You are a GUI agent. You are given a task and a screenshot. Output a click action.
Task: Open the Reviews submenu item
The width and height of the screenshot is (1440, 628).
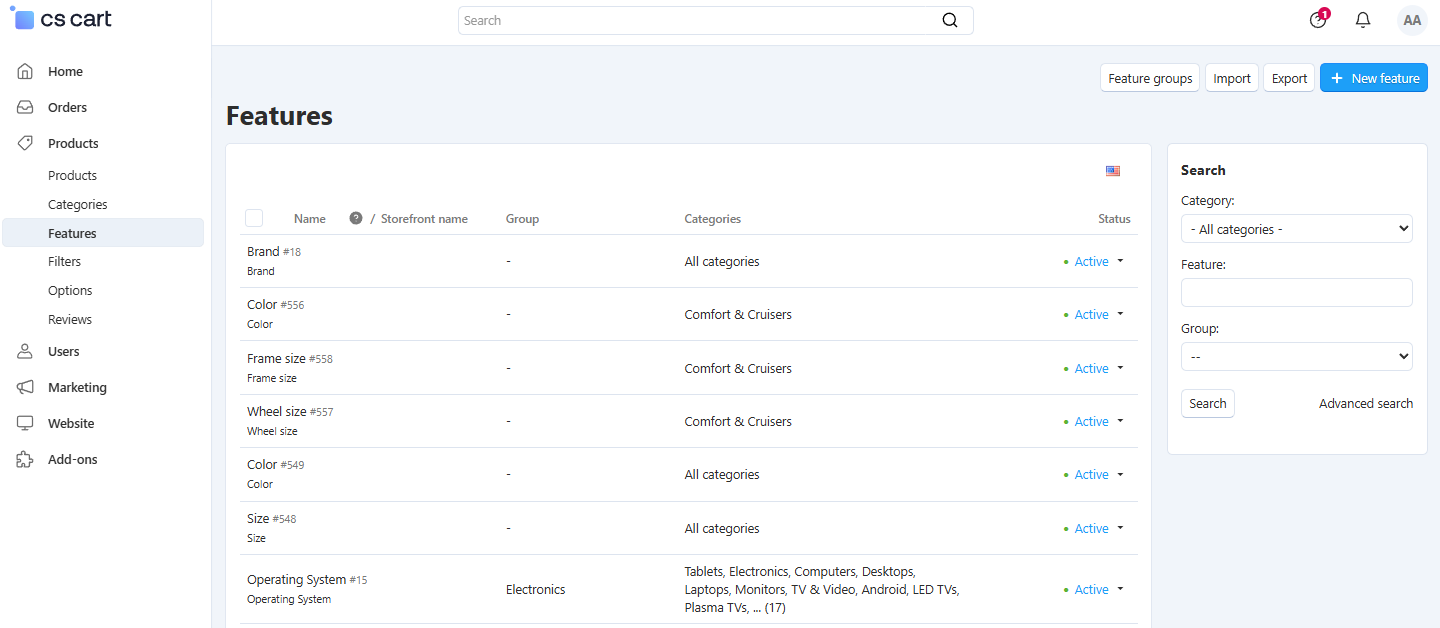click(70, 319)
